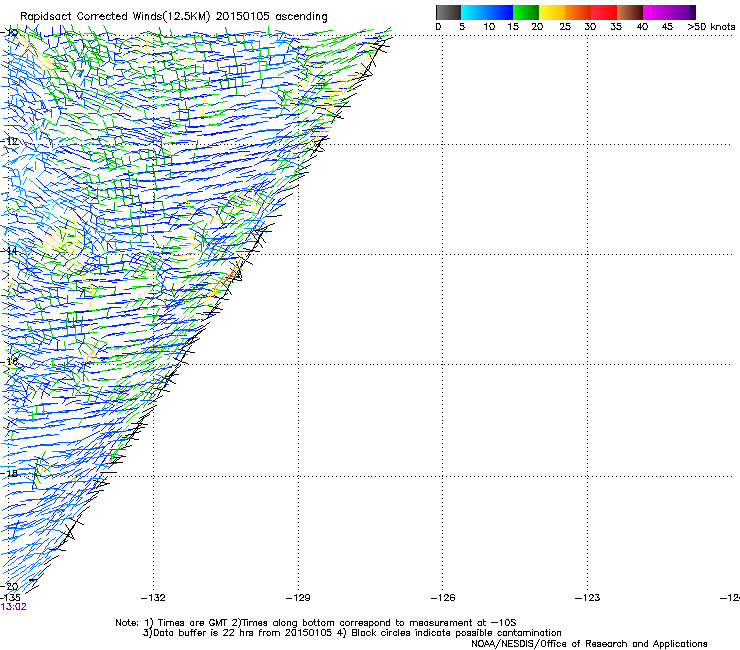740x650 pixels.
Task: Click the legend label "25"
Action: (565, 27)
